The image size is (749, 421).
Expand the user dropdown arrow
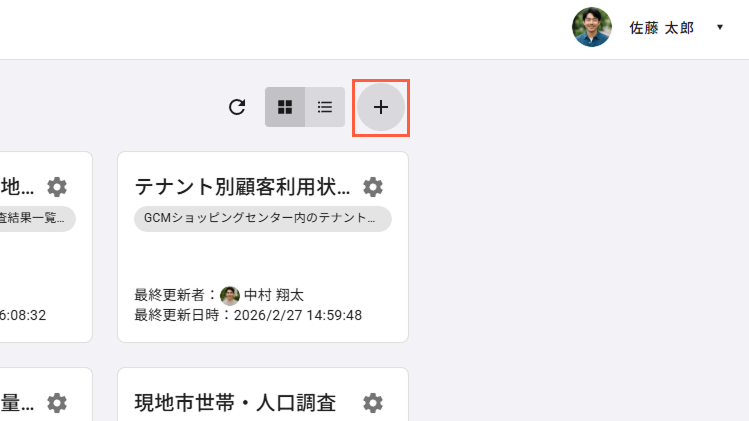pos(720,27)
